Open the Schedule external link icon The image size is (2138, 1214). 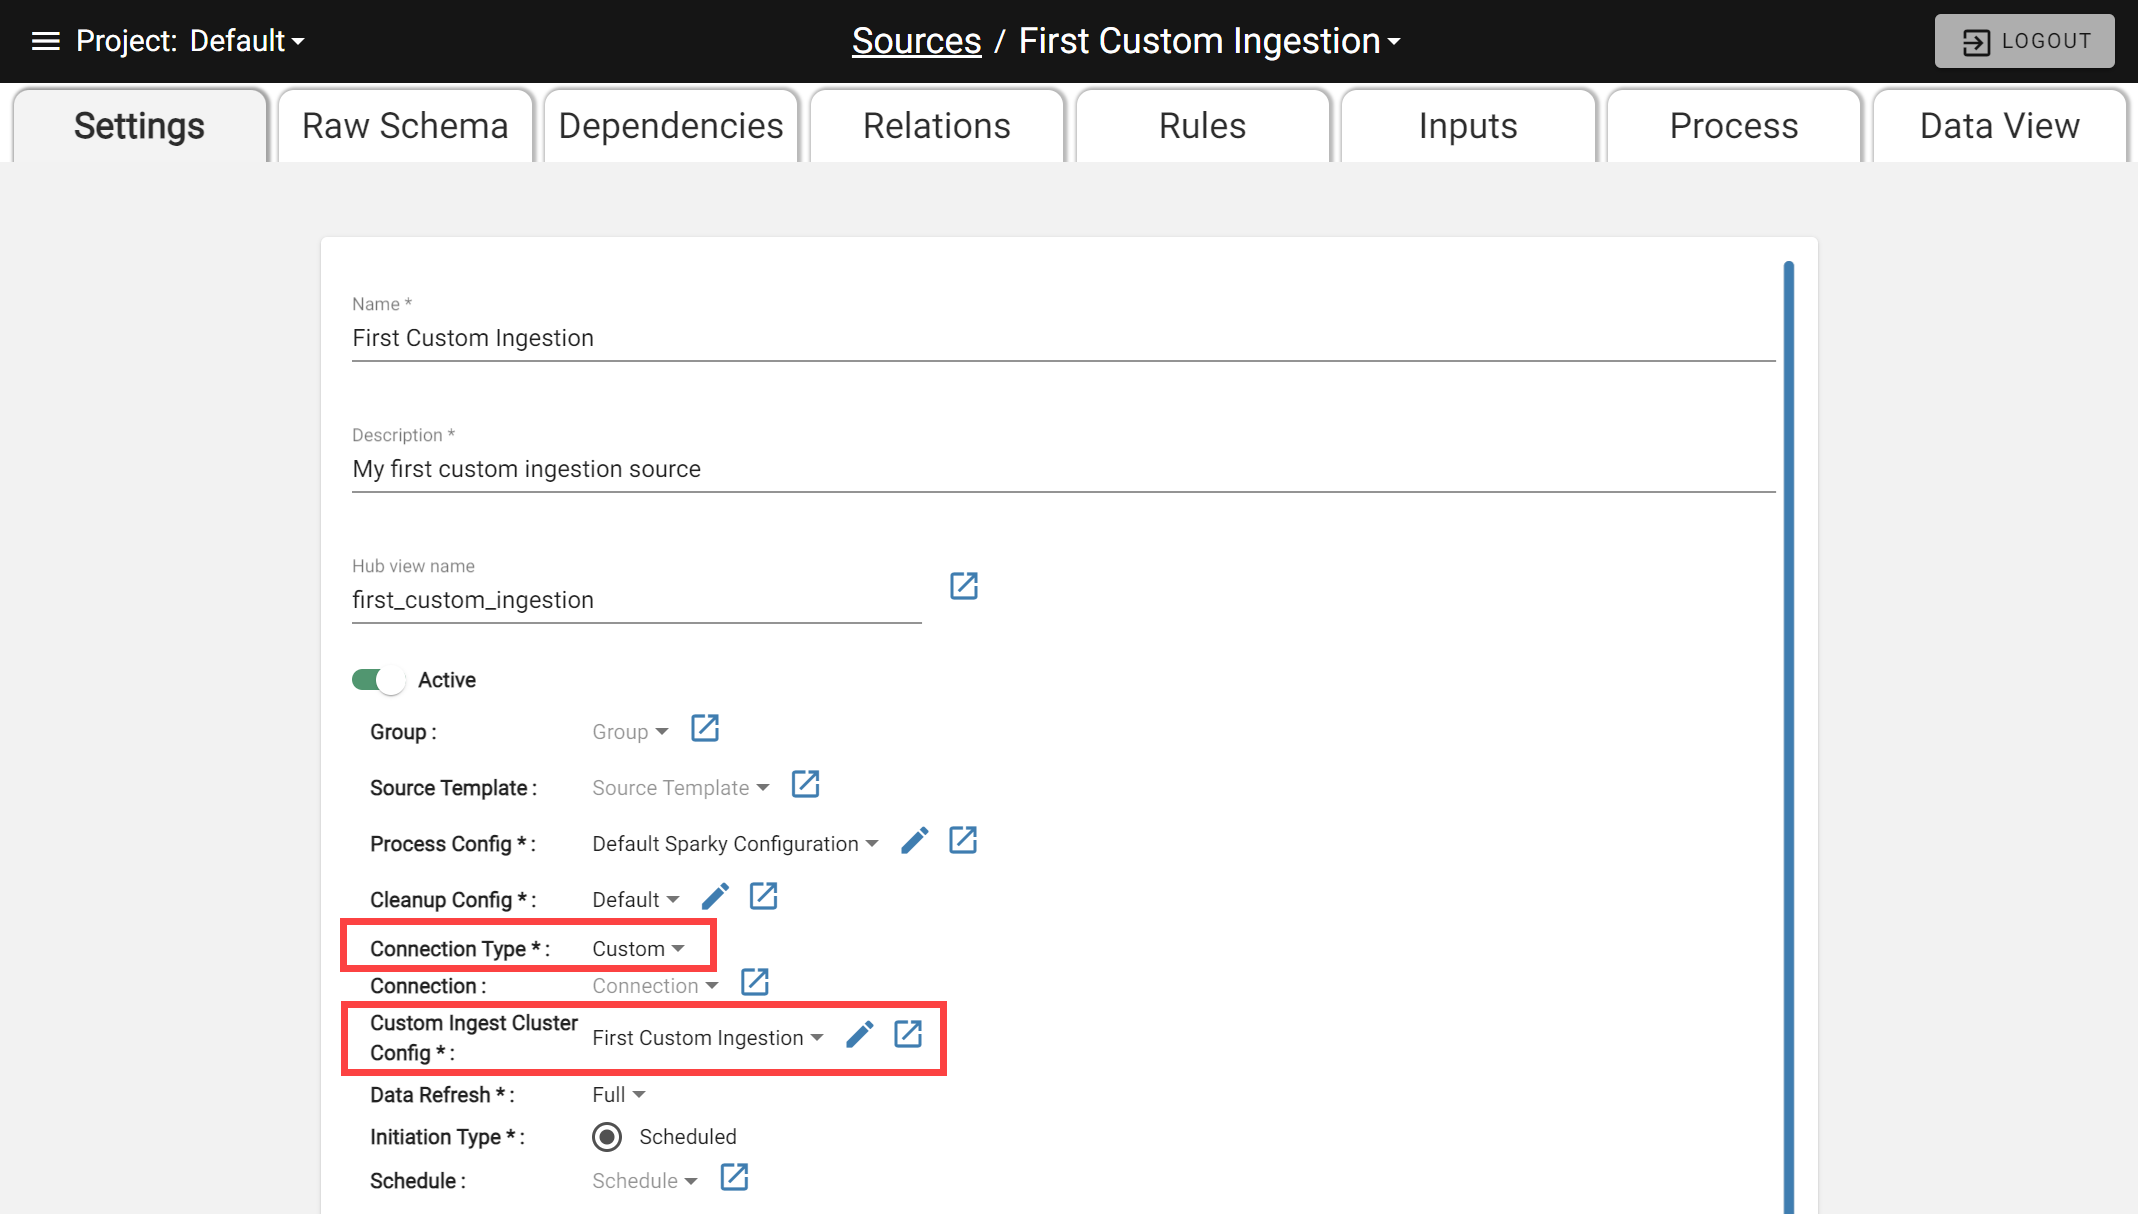click(x=734, y=1177)
